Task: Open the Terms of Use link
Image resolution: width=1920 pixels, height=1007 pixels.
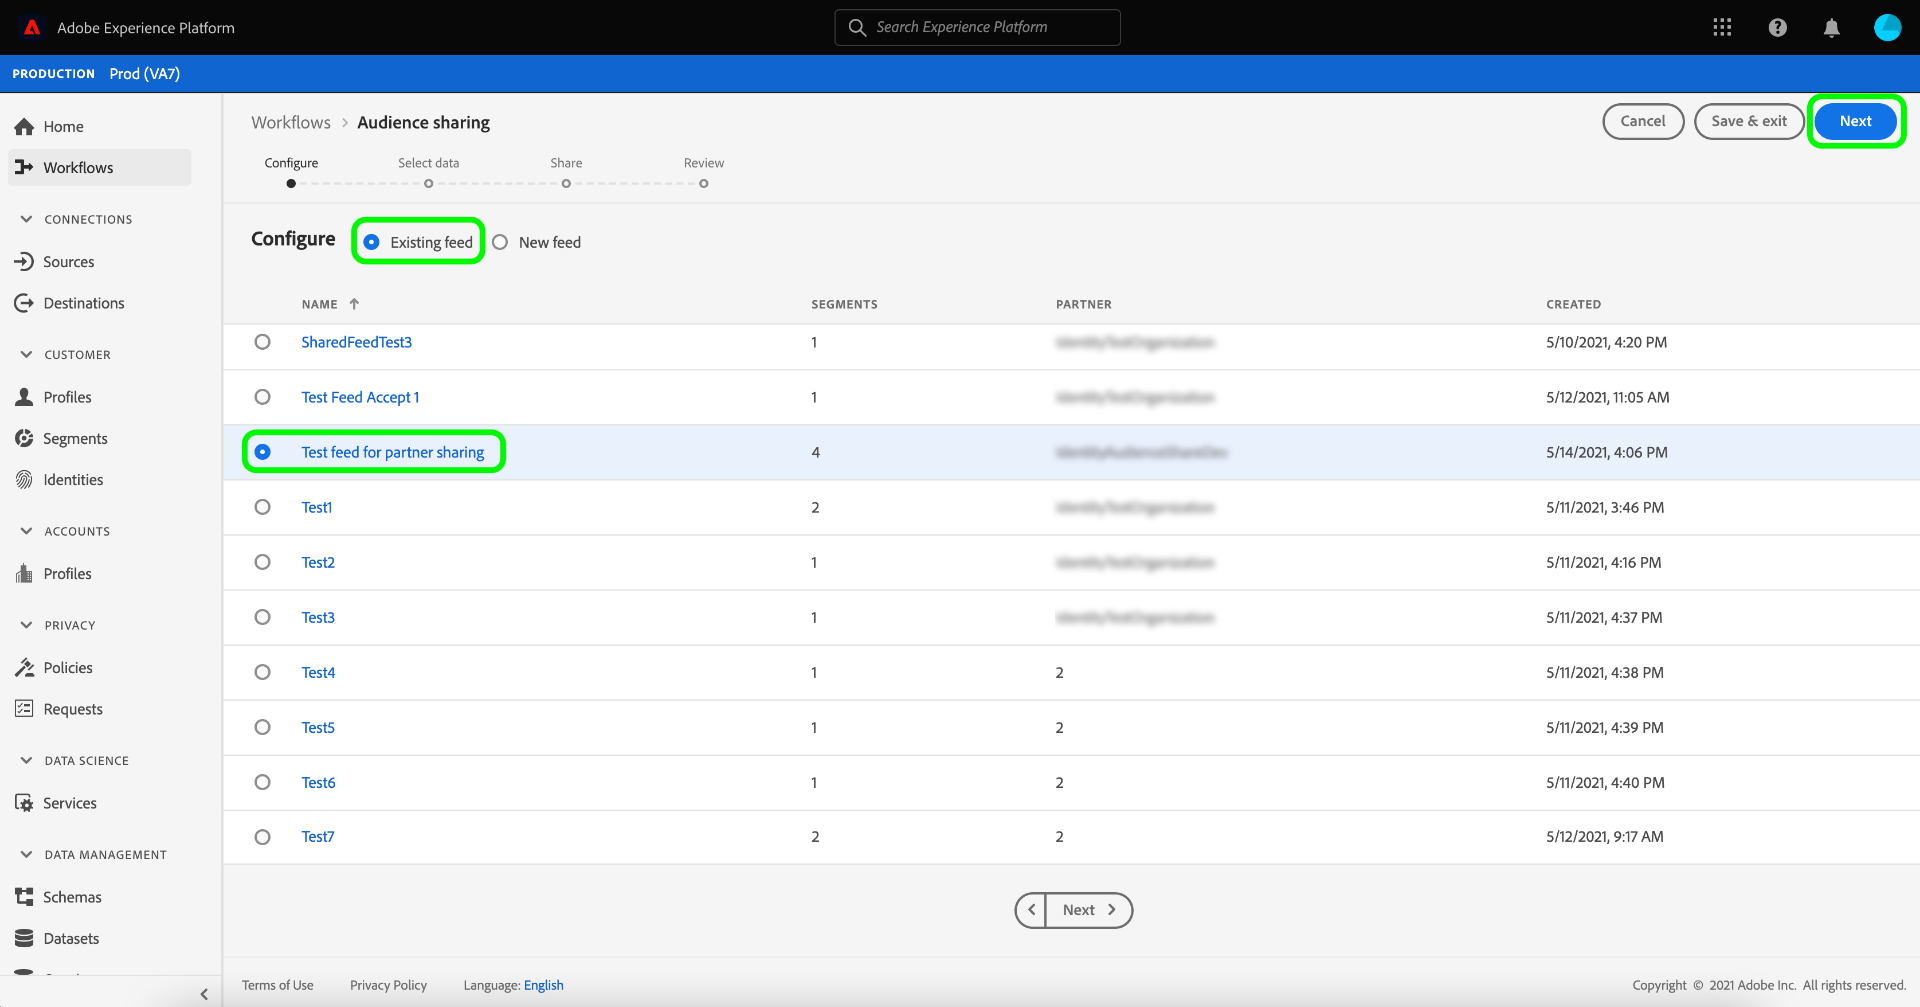Action: [x=278, y=985]
